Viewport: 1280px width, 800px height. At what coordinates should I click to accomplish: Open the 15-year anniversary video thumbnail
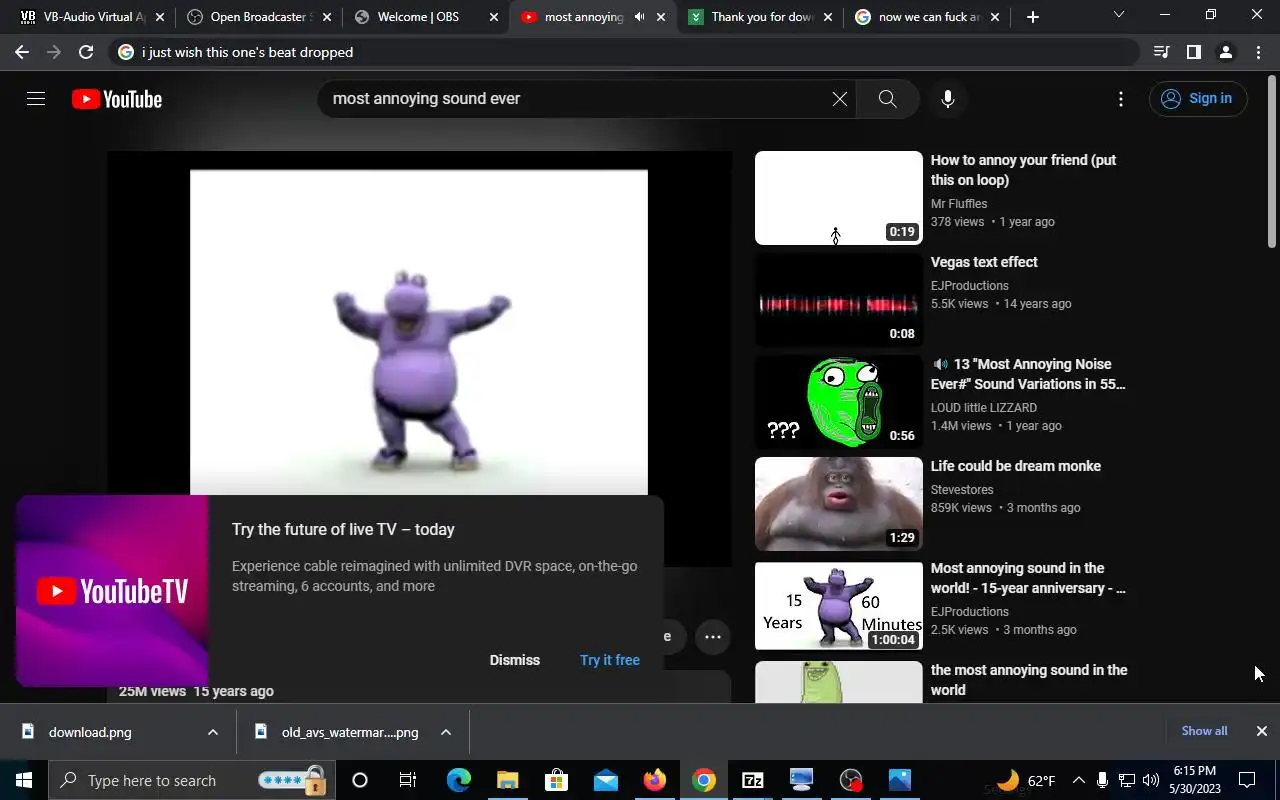(838, 606)
